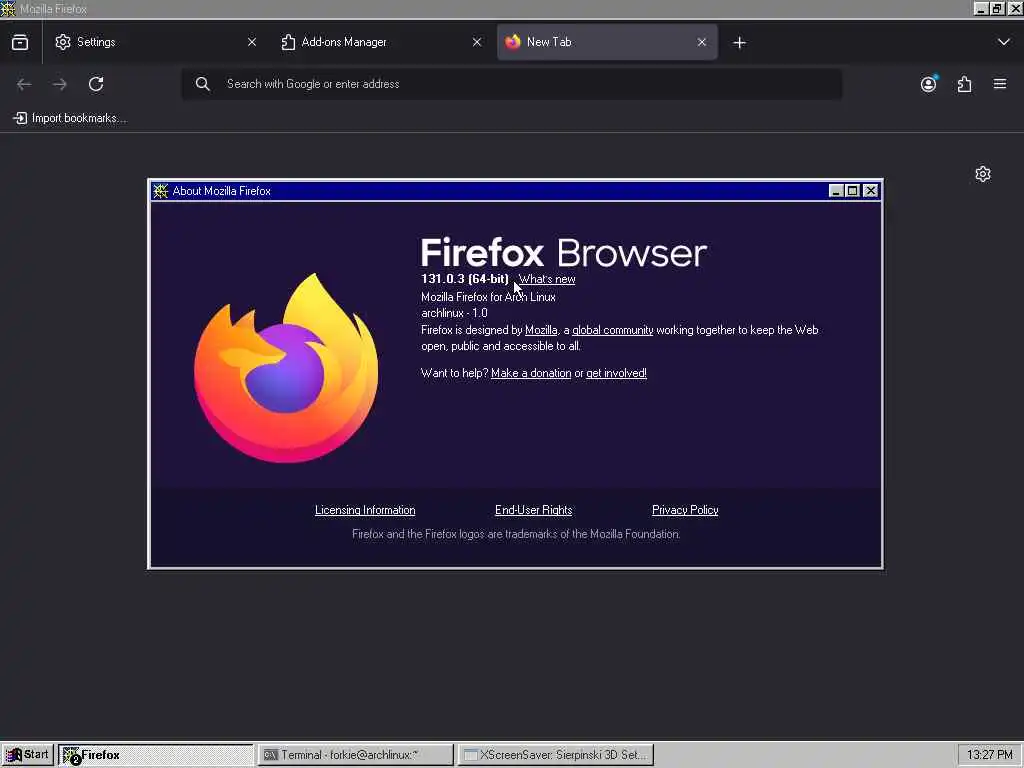The height and width of the screenshot is (768, 1024).
Task: Open the hamburger application menu
Action: pos(1000,84)
